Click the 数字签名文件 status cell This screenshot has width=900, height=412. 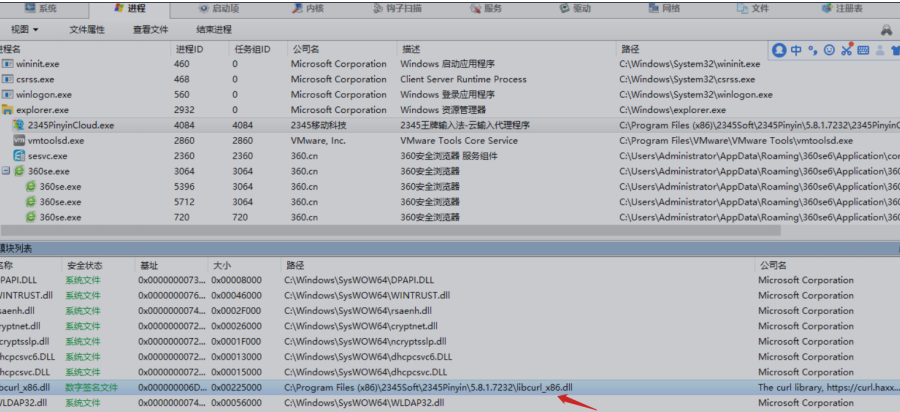click(91, 387)
